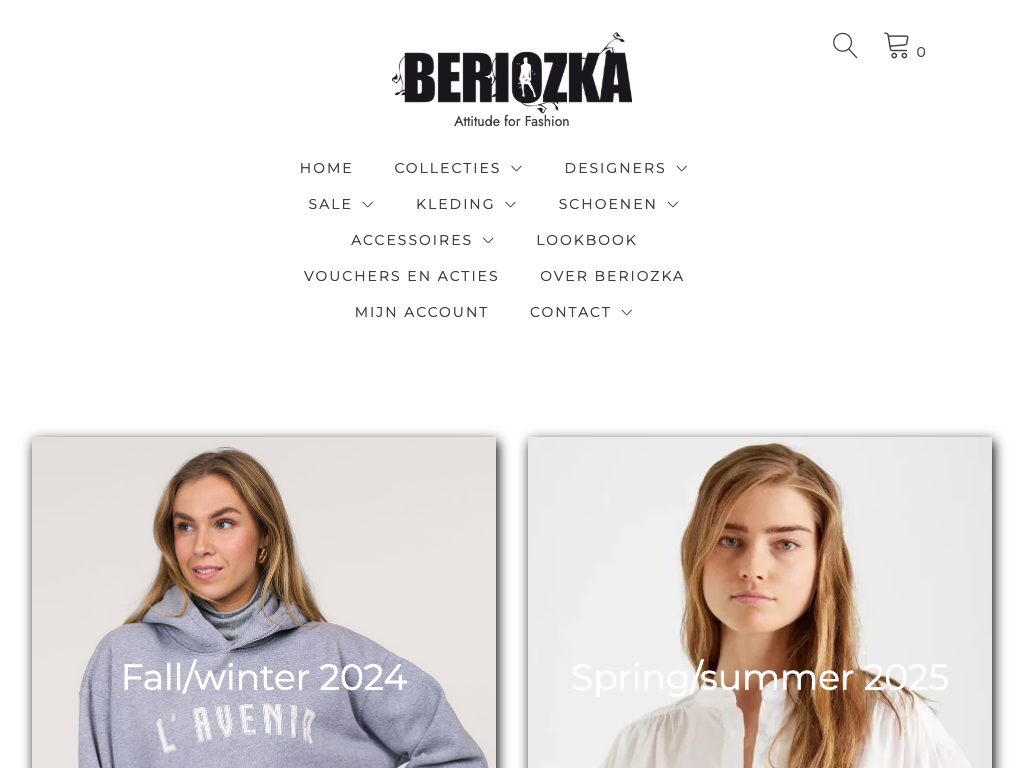Expand the Schoenen dropdown chevron
The image size is (1024, 768).
click(673, 204)
